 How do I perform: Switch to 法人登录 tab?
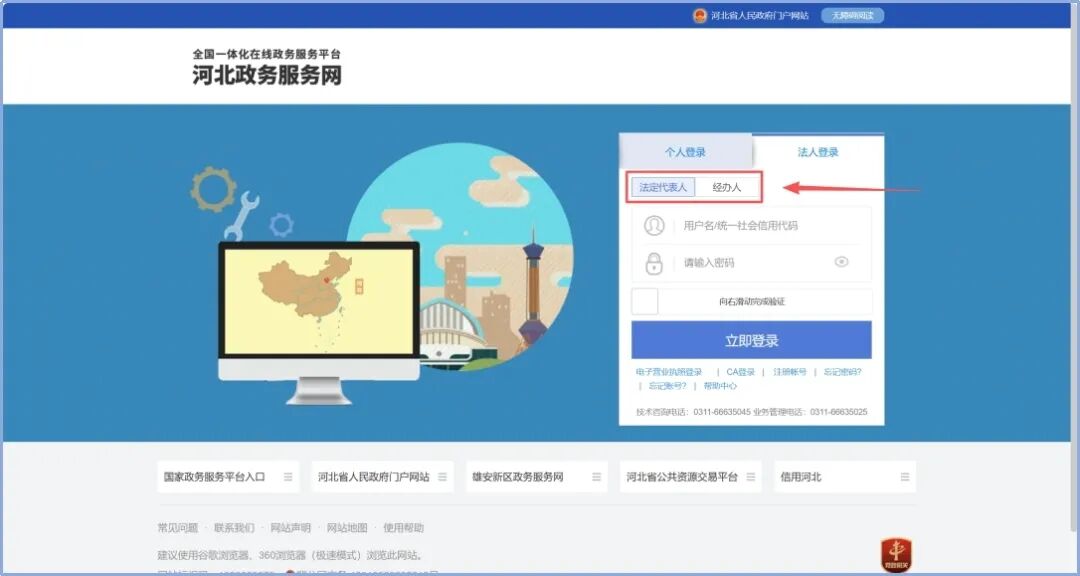coord(818,152)
